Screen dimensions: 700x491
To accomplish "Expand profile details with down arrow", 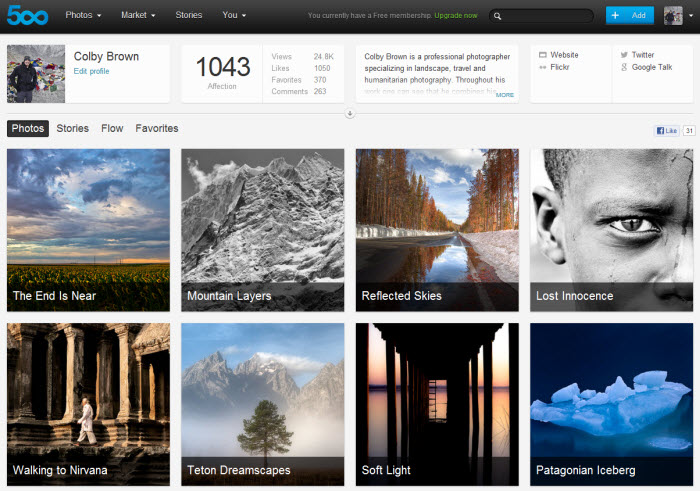I will (350, 114).
